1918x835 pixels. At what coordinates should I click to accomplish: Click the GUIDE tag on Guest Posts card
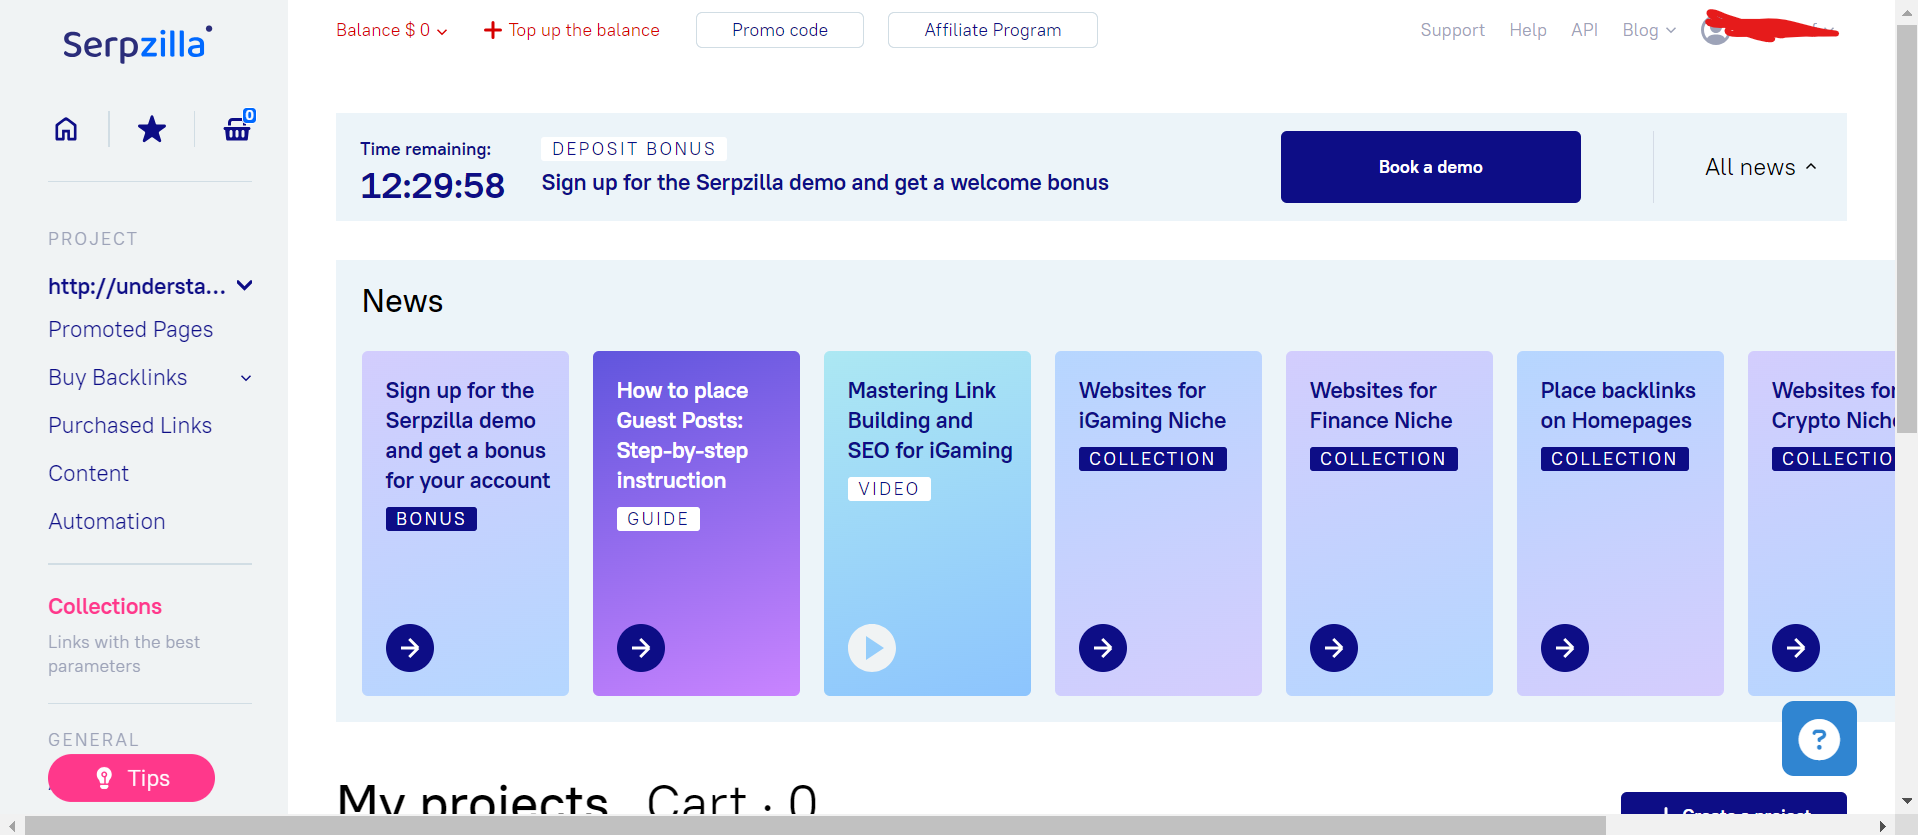[x=658, y=519]
